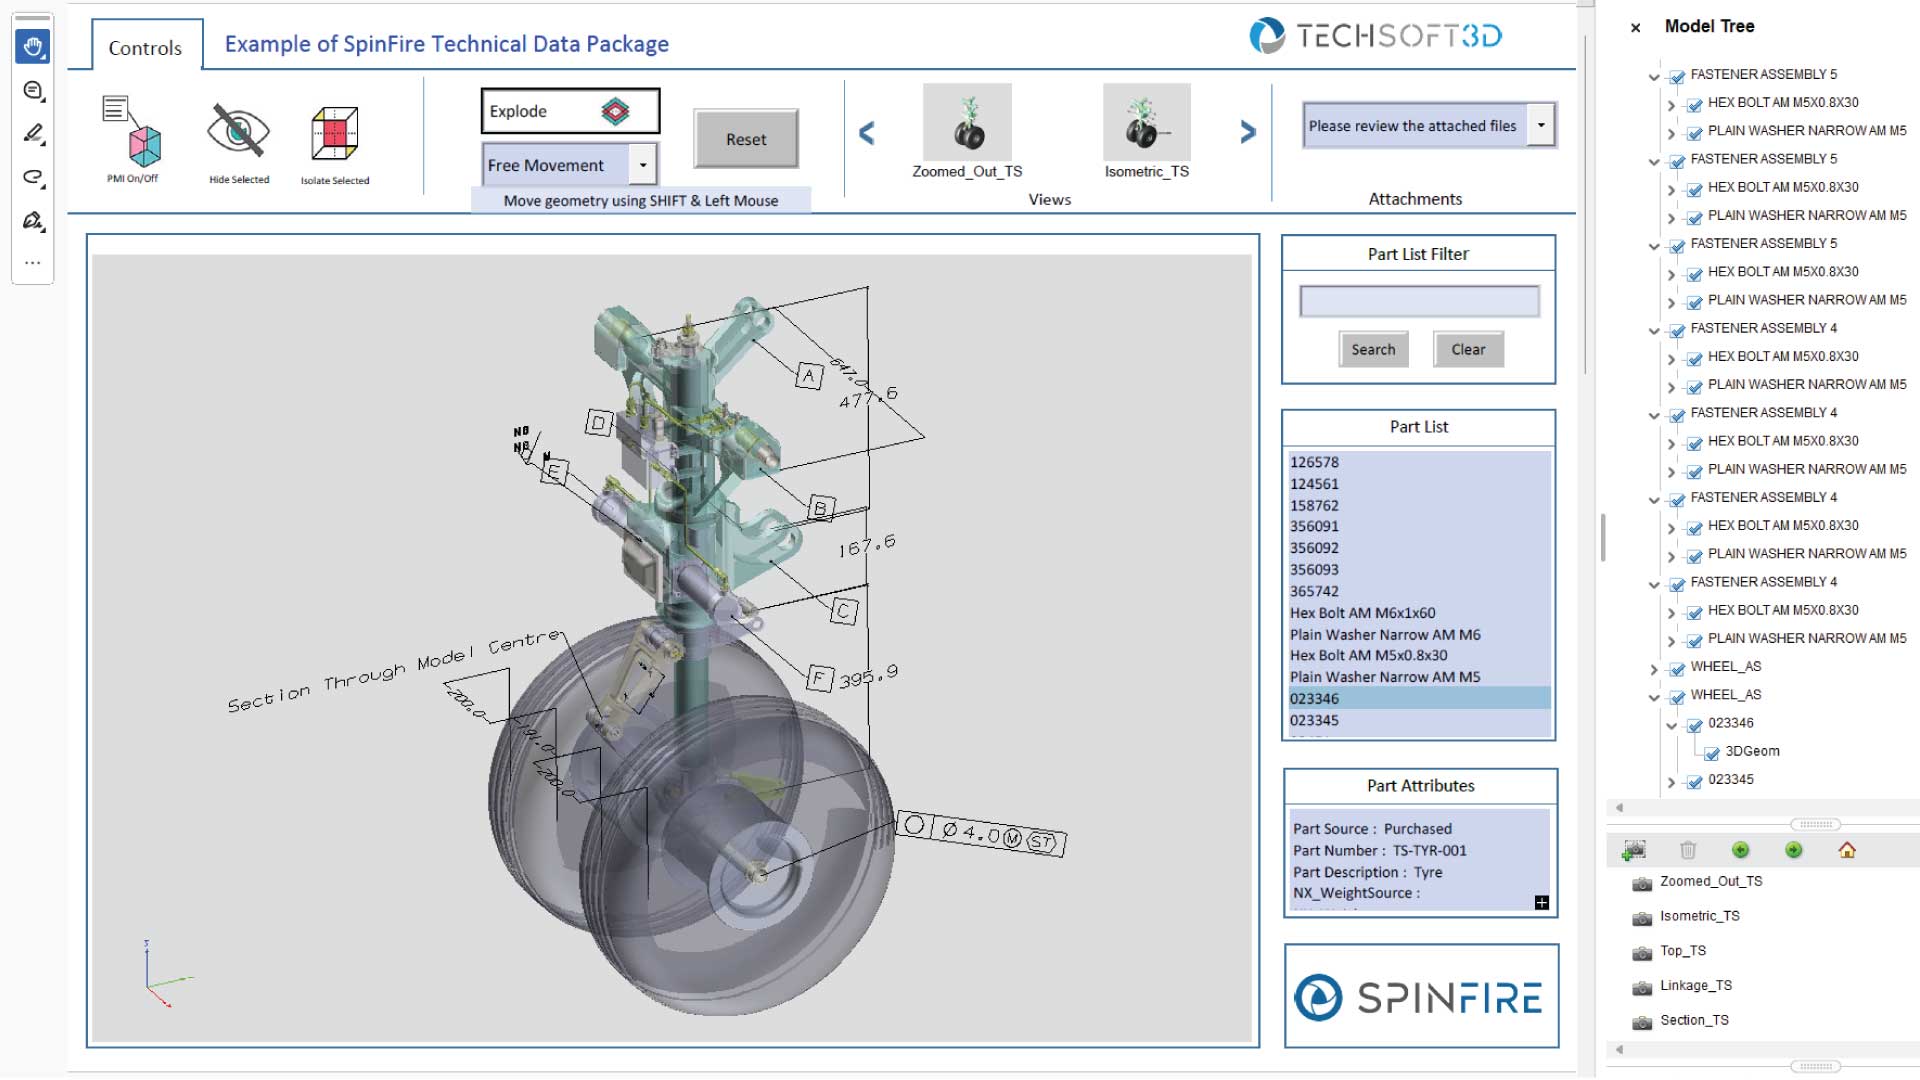Click Search in the Part List Filter
Image resolution: width=1920 pixels, height=1080 pixels.
pyautogui.click(x=1372, y=349)
